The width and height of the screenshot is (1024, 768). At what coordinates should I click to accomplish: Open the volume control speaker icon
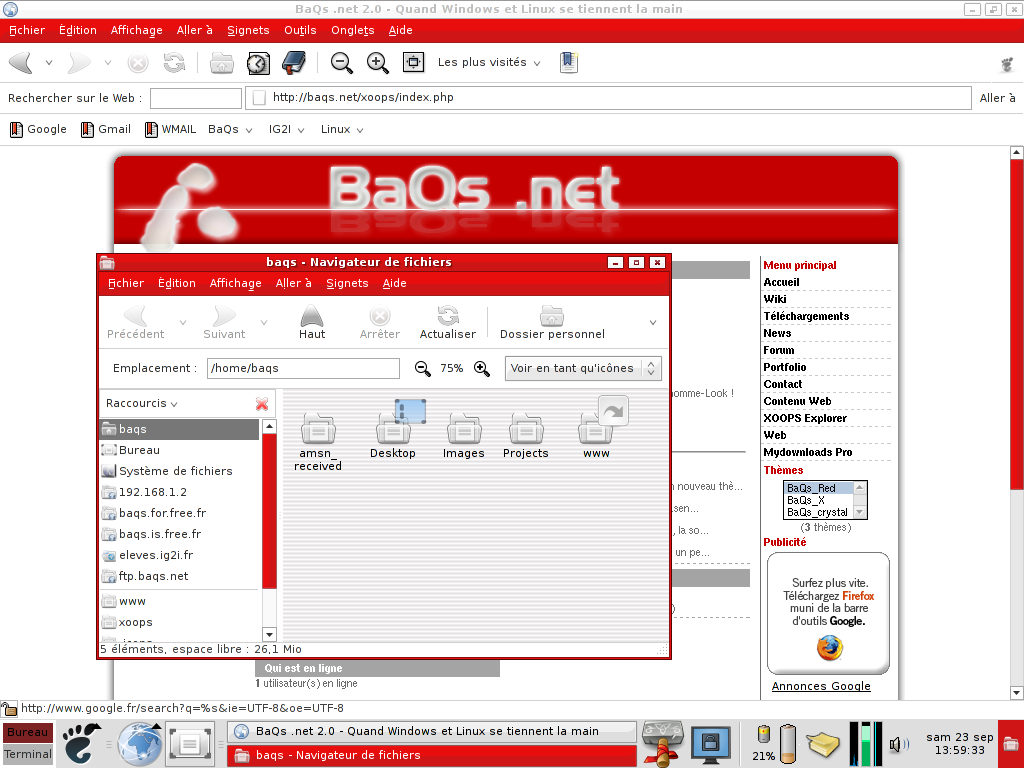pos(899,744)
